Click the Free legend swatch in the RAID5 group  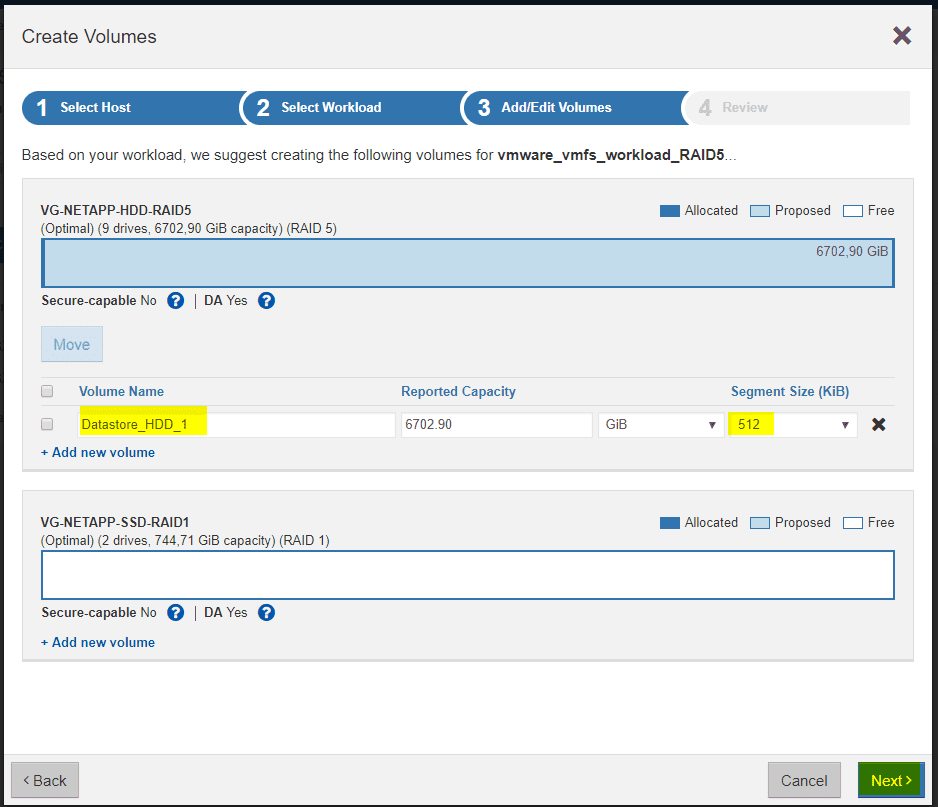click(x=851, y=210)
